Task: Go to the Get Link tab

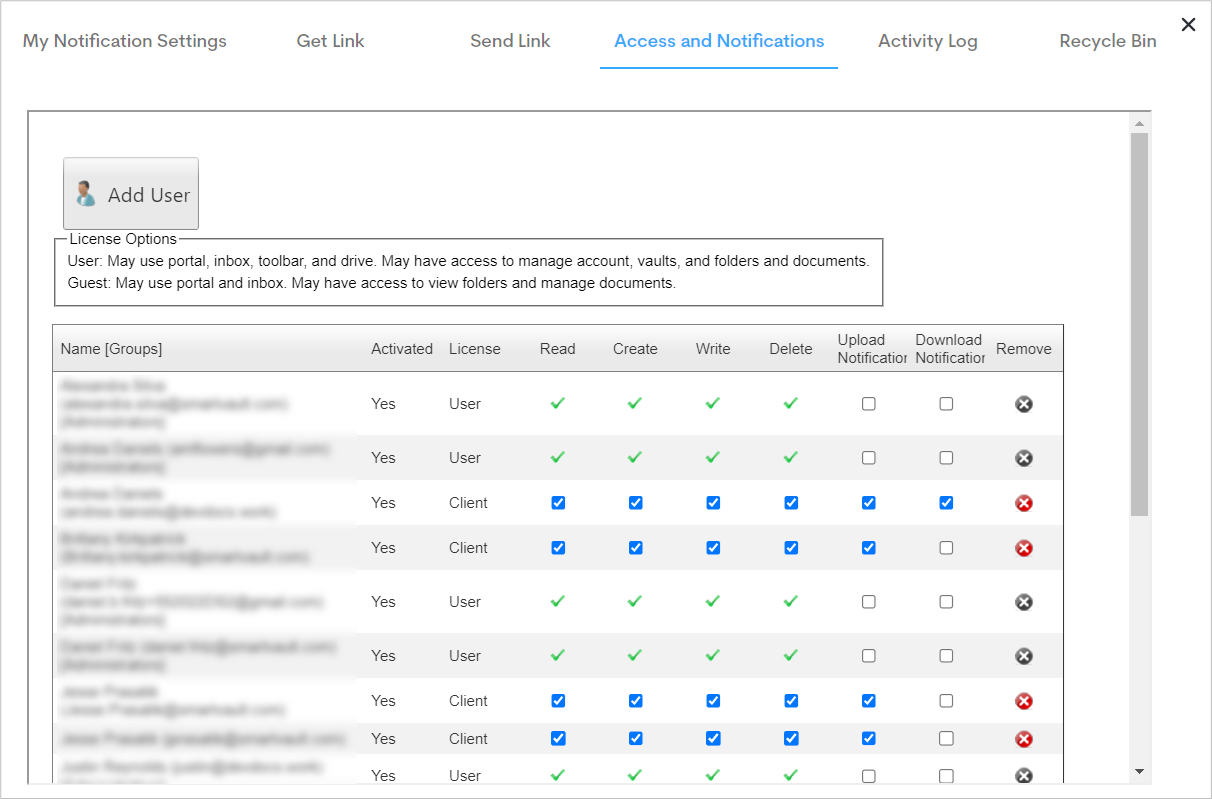Action: (330, 41)
